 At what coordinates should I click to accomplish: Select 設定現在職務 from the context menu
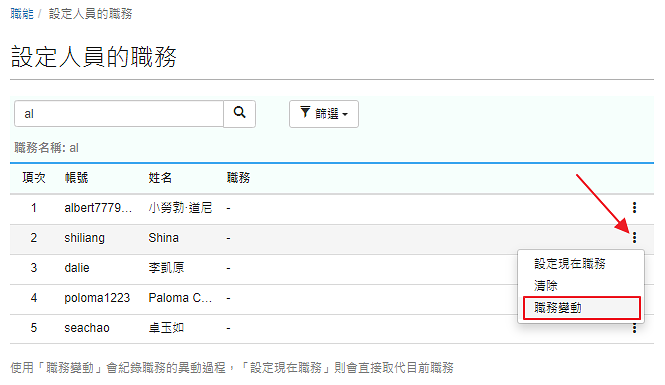(570, 264)
